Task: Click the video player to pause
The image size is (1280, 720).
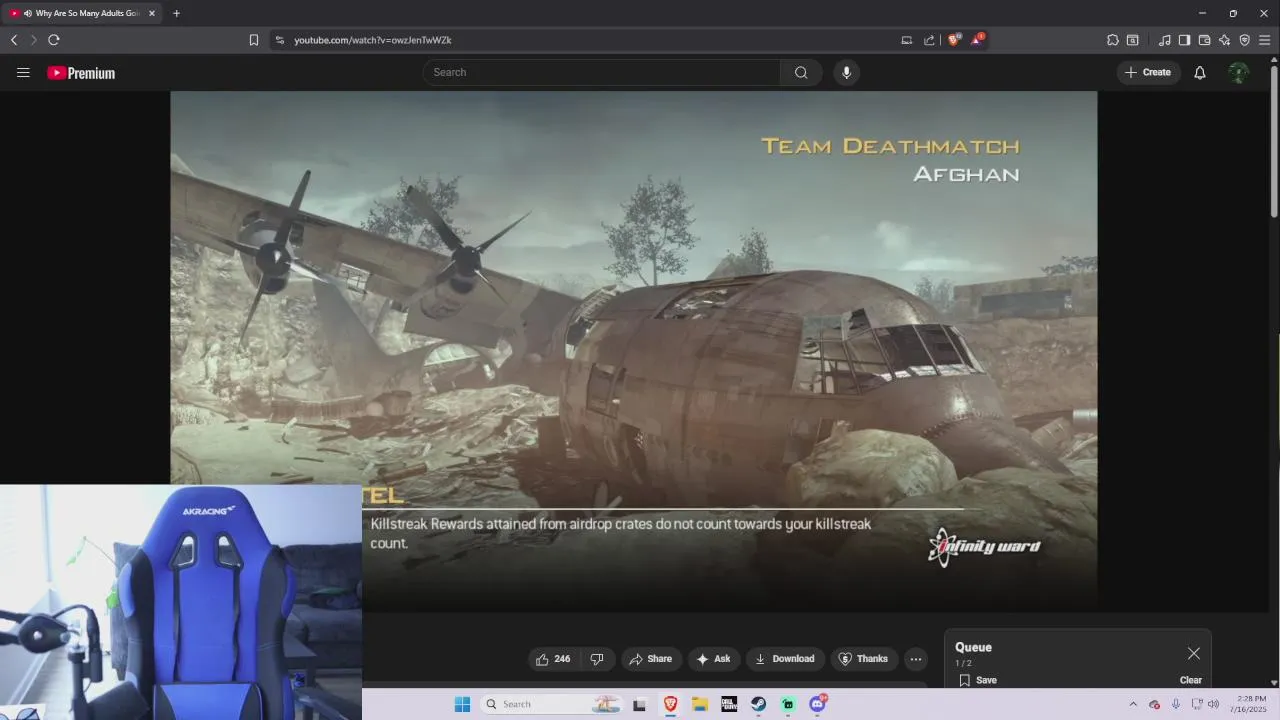Action: (633, 350)
